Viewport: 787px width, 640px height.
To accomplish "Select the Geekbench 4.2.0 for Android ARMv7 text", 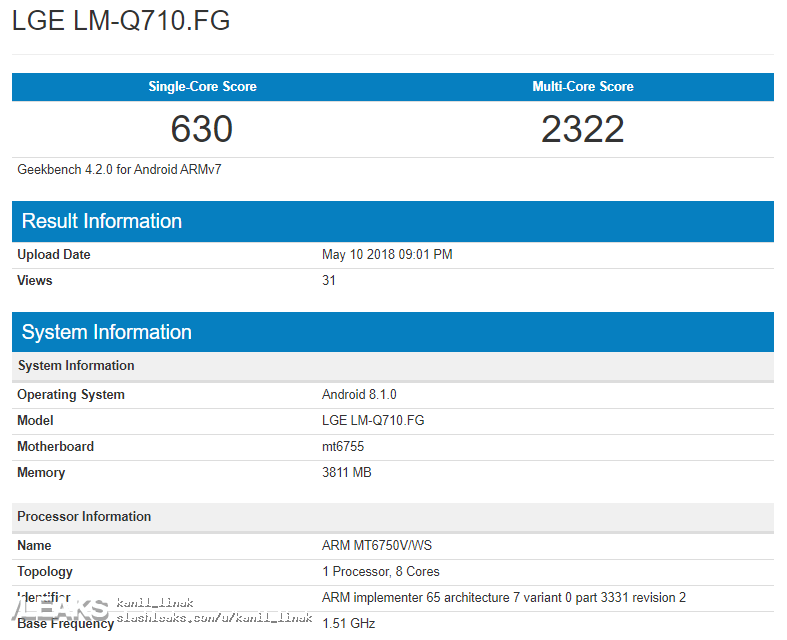I will coord(119,170).
